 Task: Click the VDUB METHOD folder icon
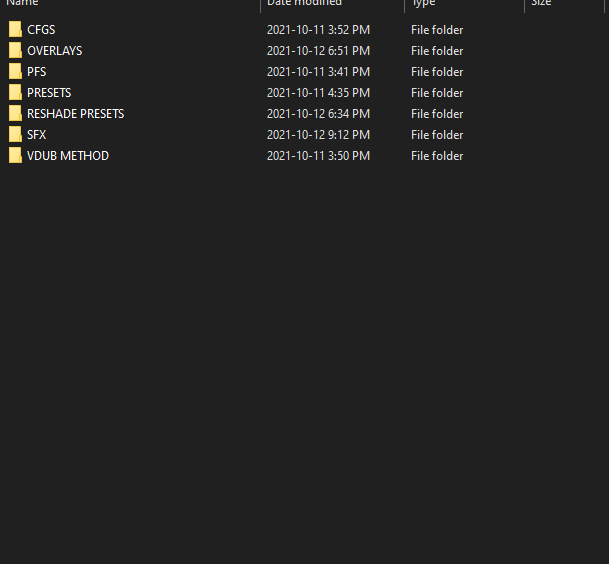tap(15, 156)
